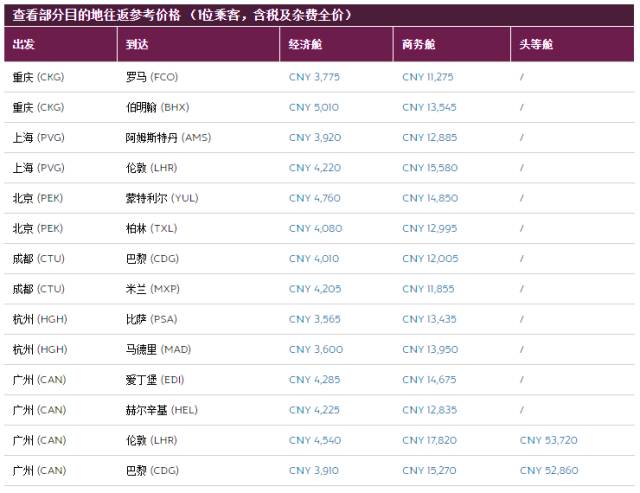Click destination 伦敦 (LHR) in the Guangzhou row
Viewport: 640px width, 493px height.
[x=151, y=440]
